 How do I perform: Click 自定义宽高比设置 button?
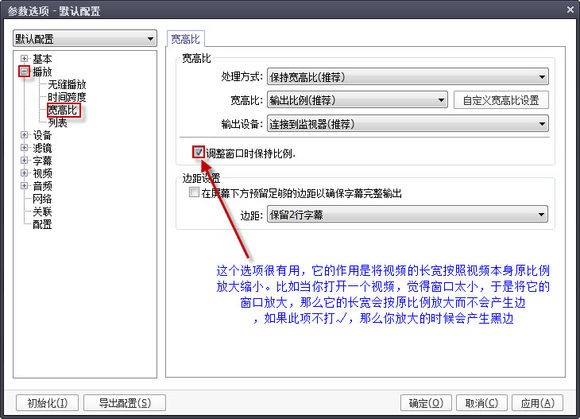[x=501, y=100]
